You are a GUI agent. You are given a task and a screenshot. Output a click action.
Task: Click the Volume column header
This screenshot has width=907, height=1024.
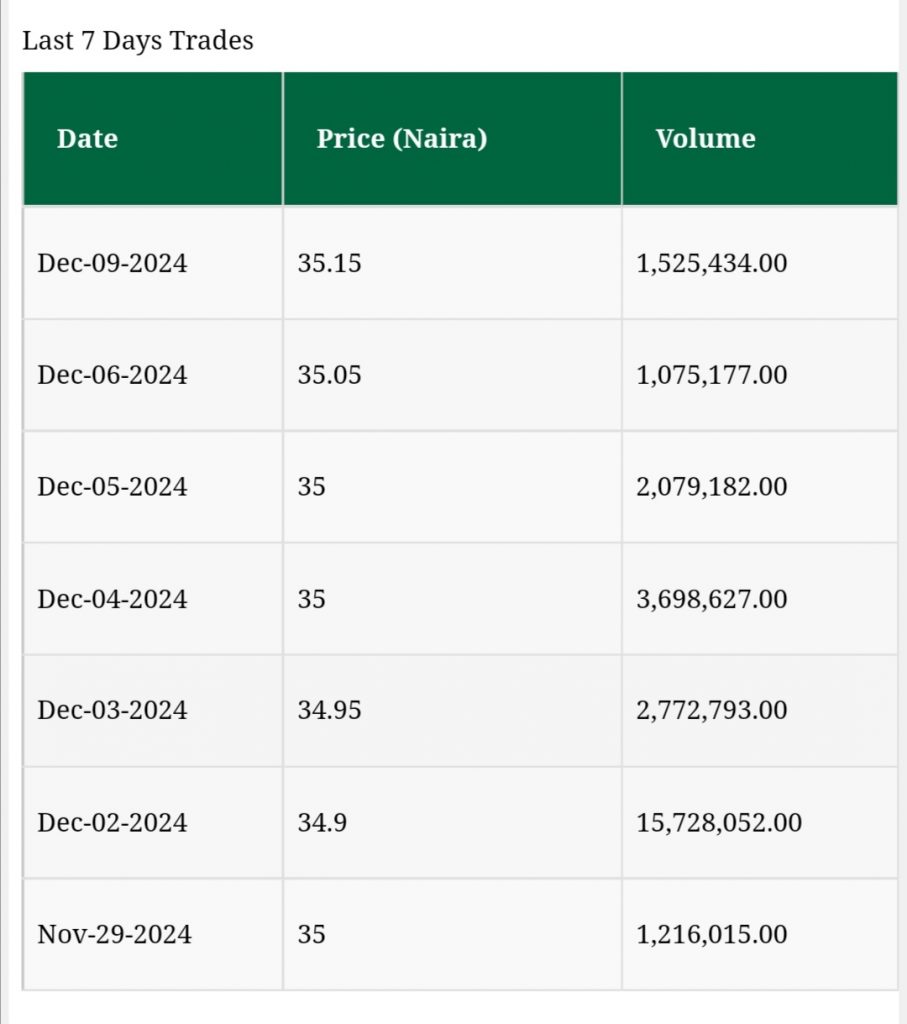pos(705,139)
